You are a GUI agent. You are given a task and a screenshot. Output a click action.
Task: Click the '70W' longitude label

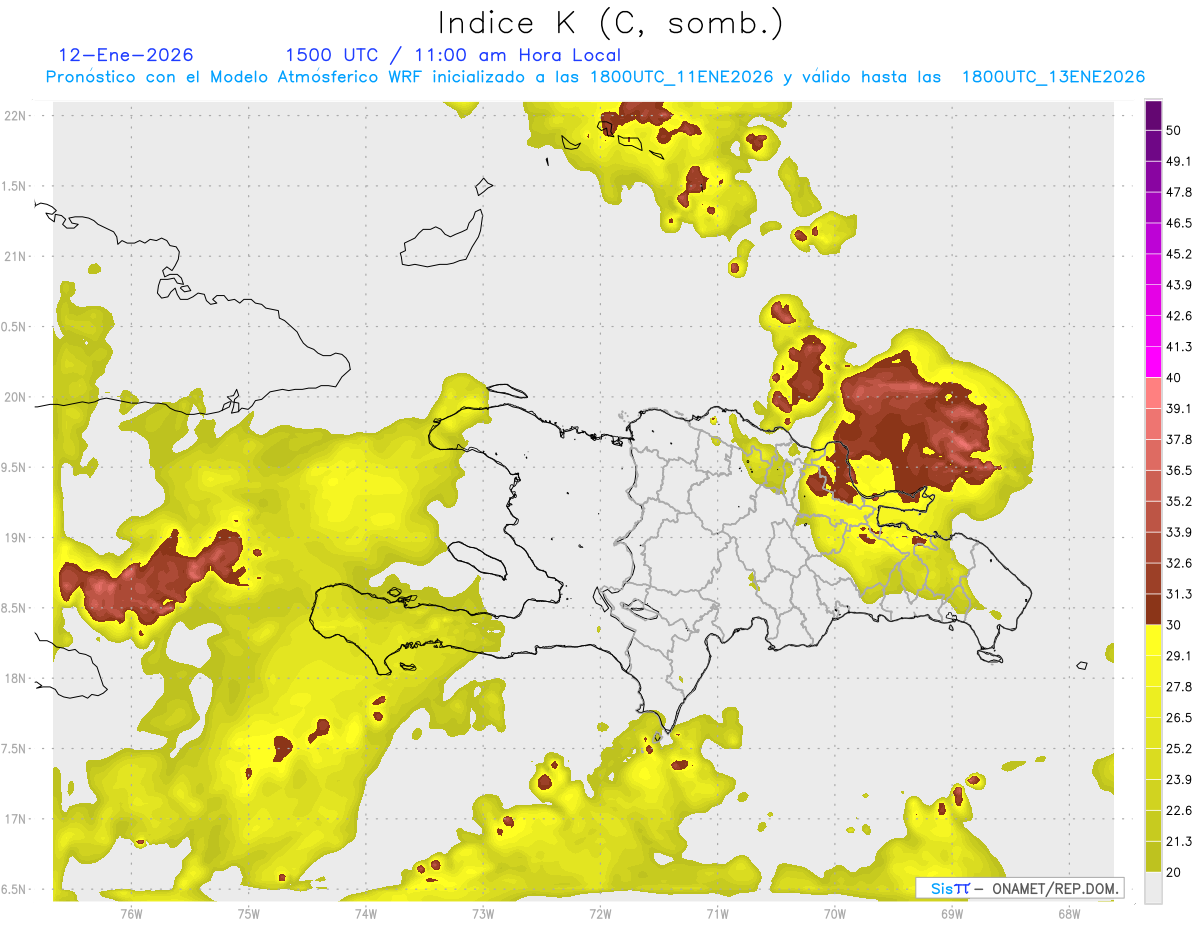click(835, 914)
